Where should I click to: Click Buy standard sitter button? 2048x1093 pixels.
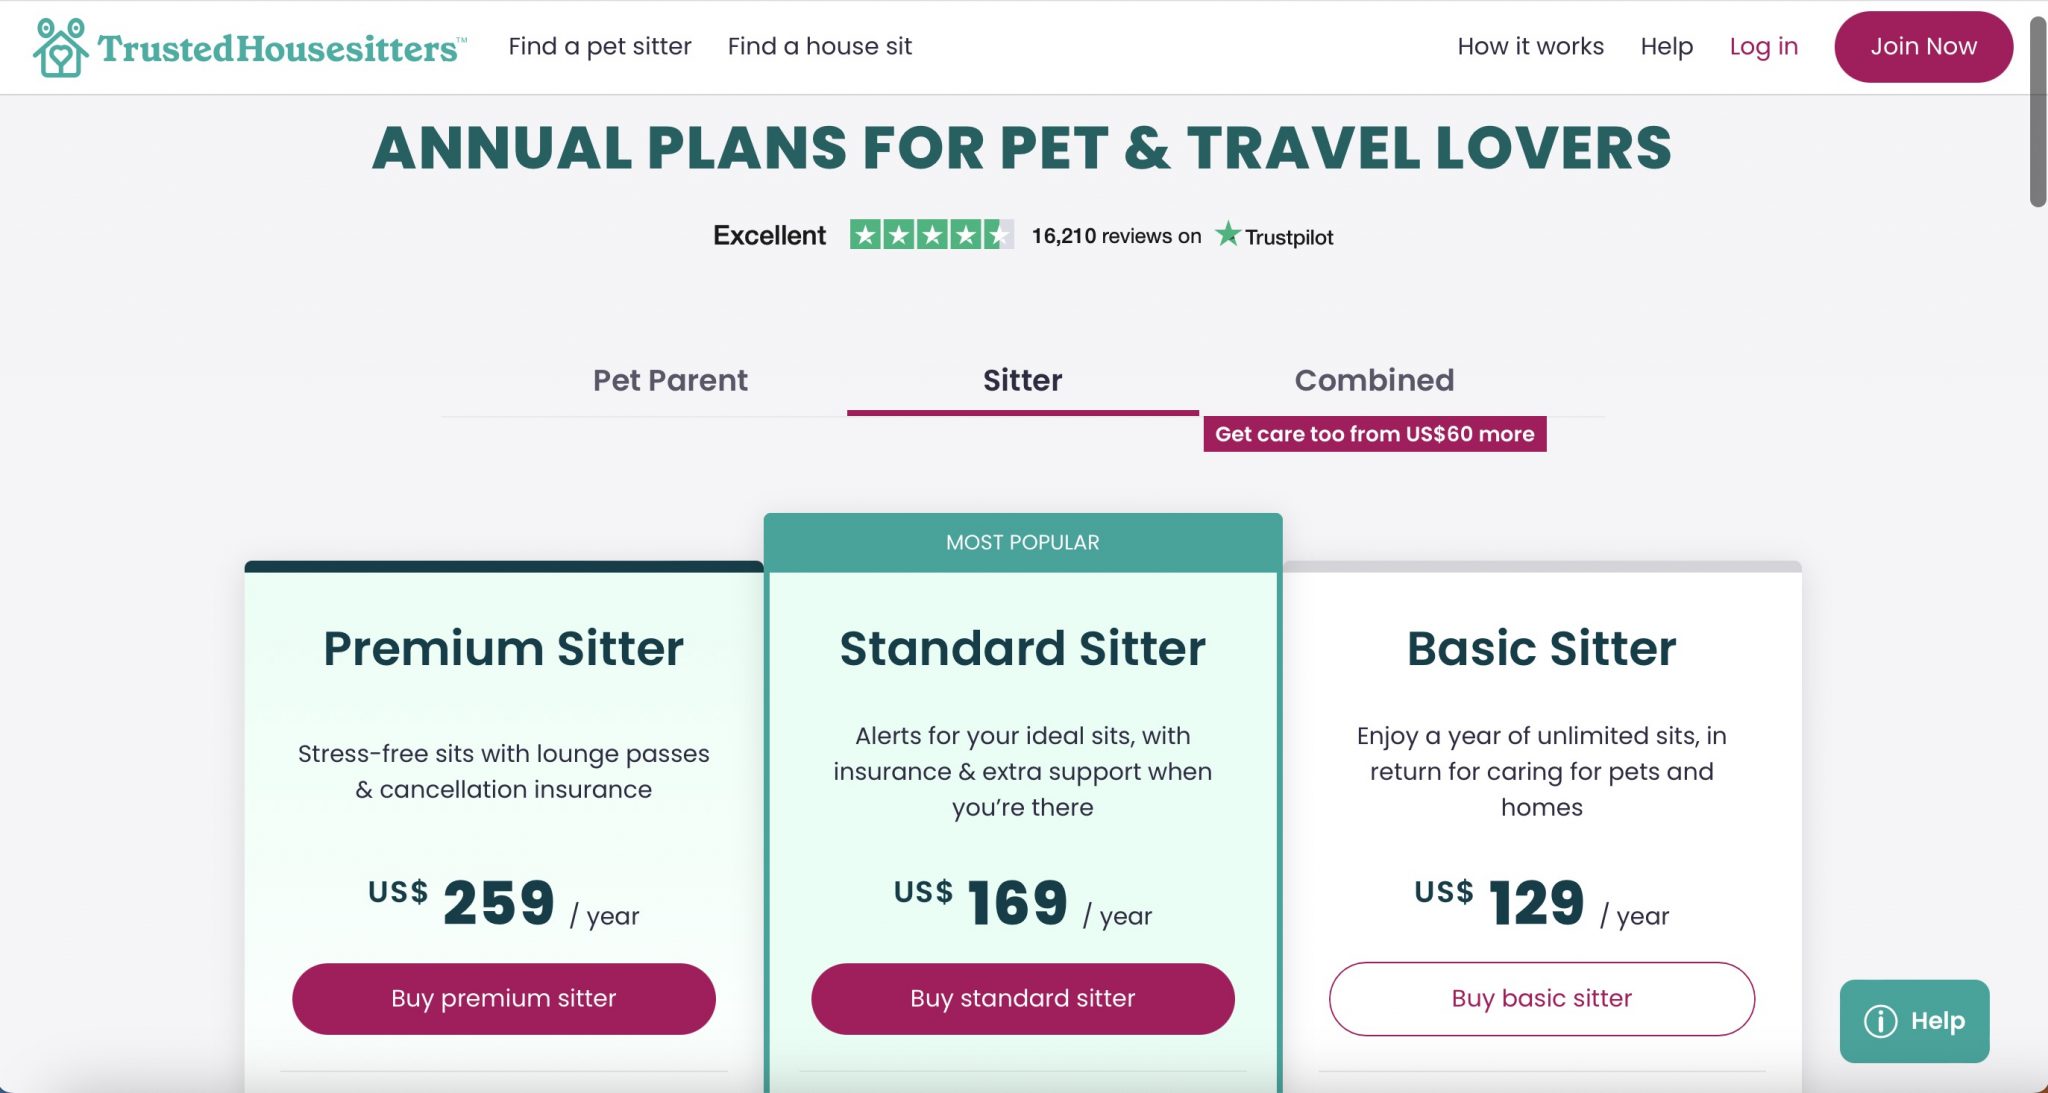tap(1022, 998)
